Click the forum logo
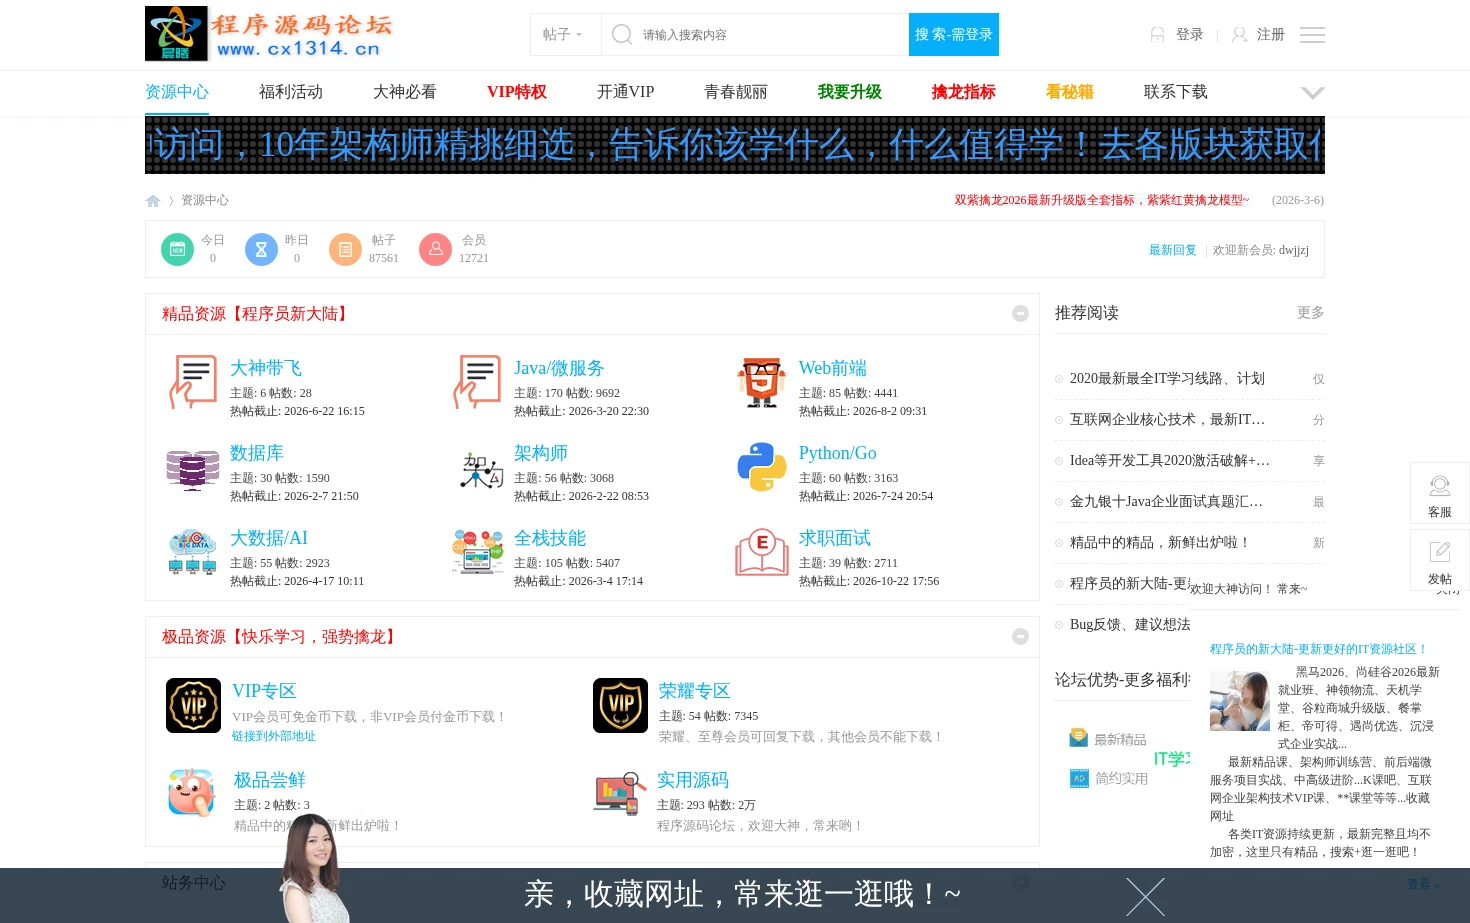Image resolution: width=1470 pixels, height=923 pixels. coord(269,34)
